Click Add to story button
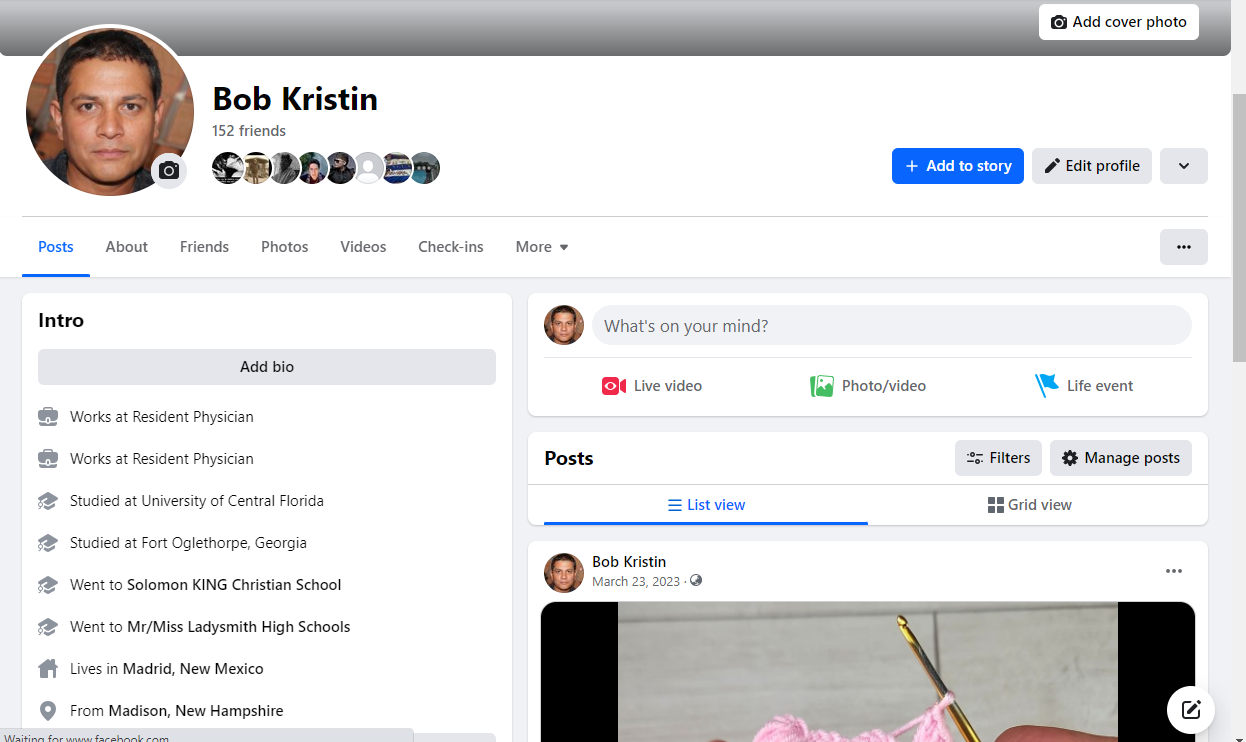Image resolution: width=1246 pixels, height=742 pixels. [x=958, y=166]
